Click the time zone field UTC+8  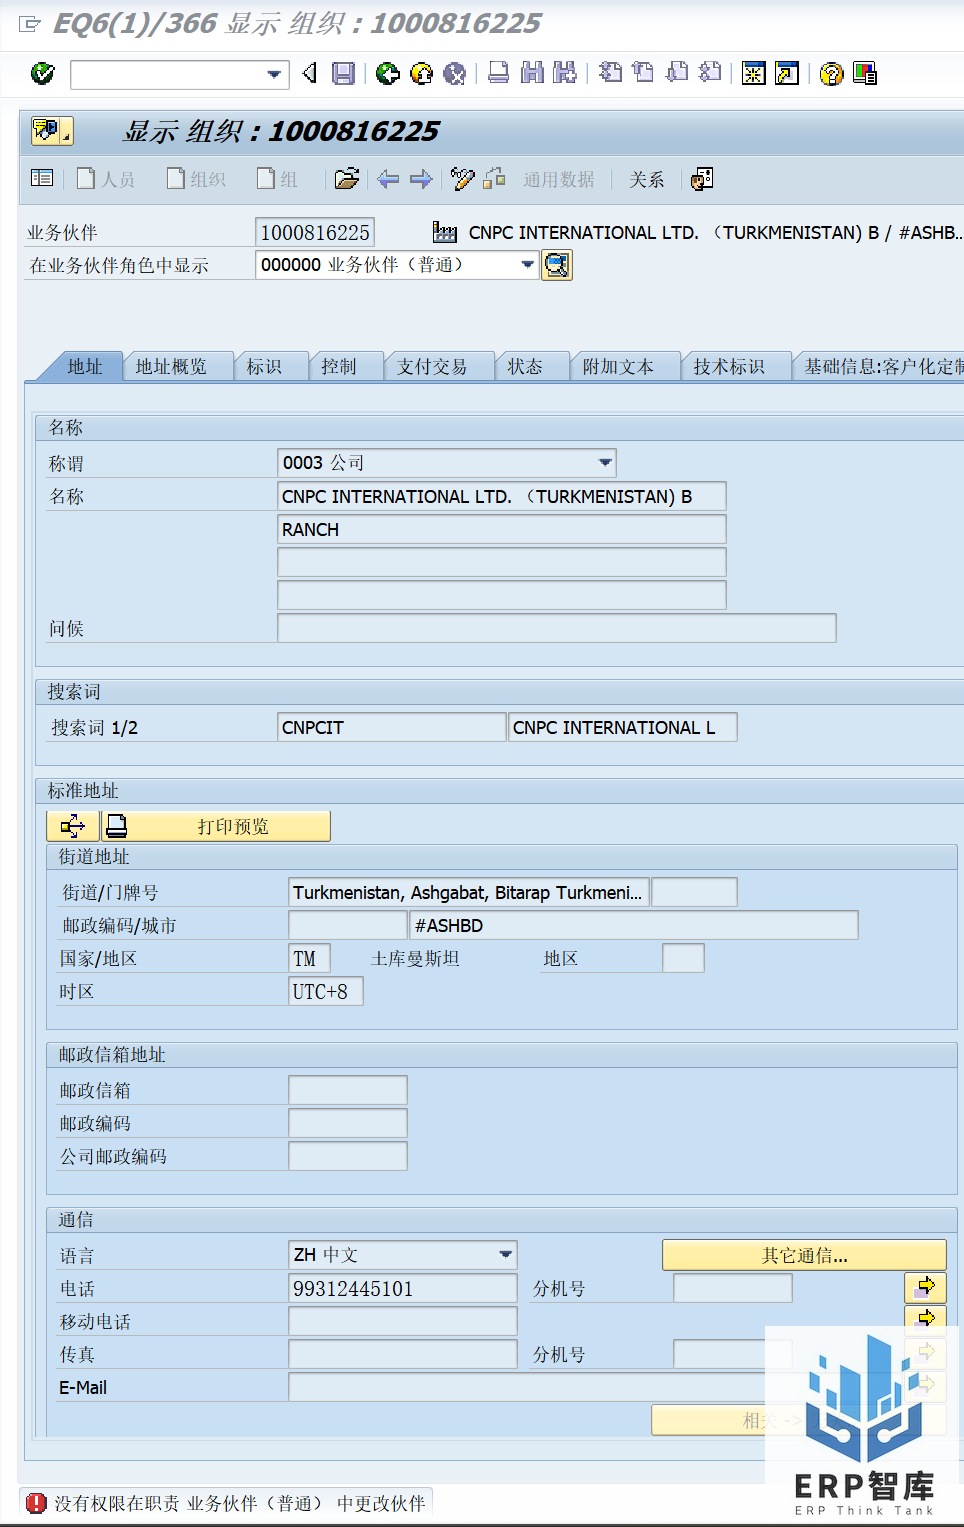point(325,992)
